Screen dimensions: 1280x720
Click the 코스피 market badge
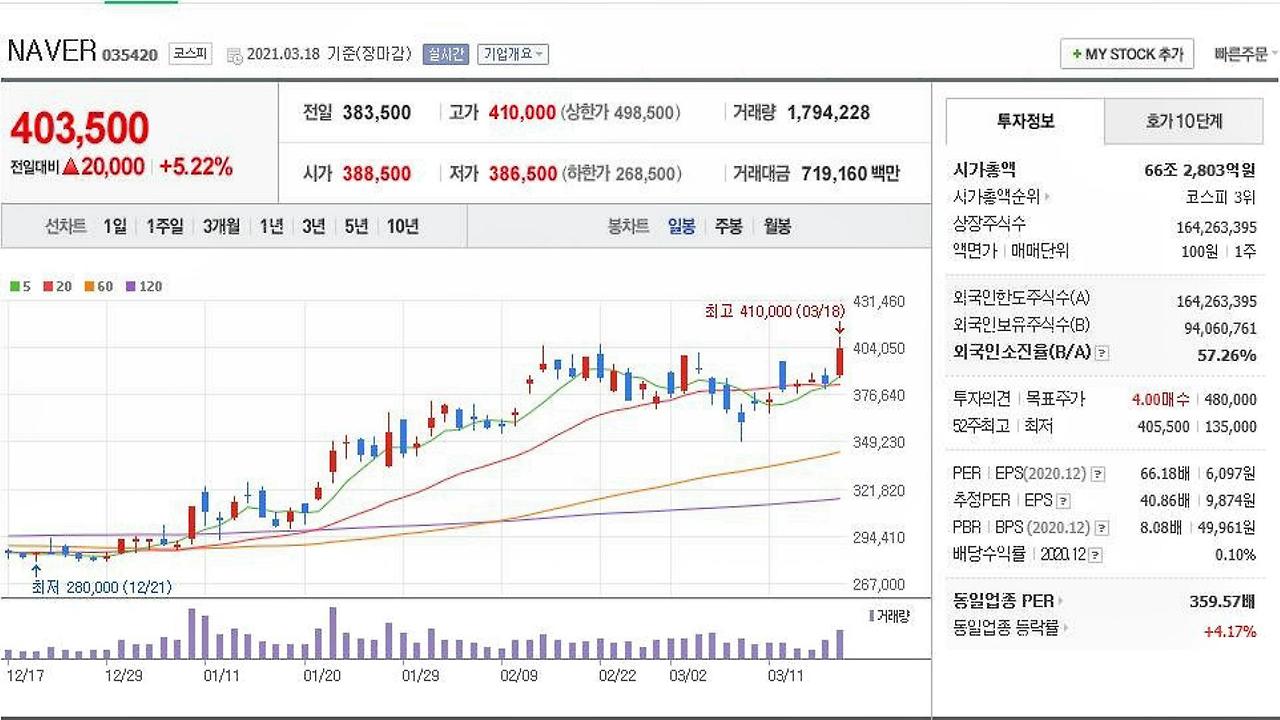[190, 54]
